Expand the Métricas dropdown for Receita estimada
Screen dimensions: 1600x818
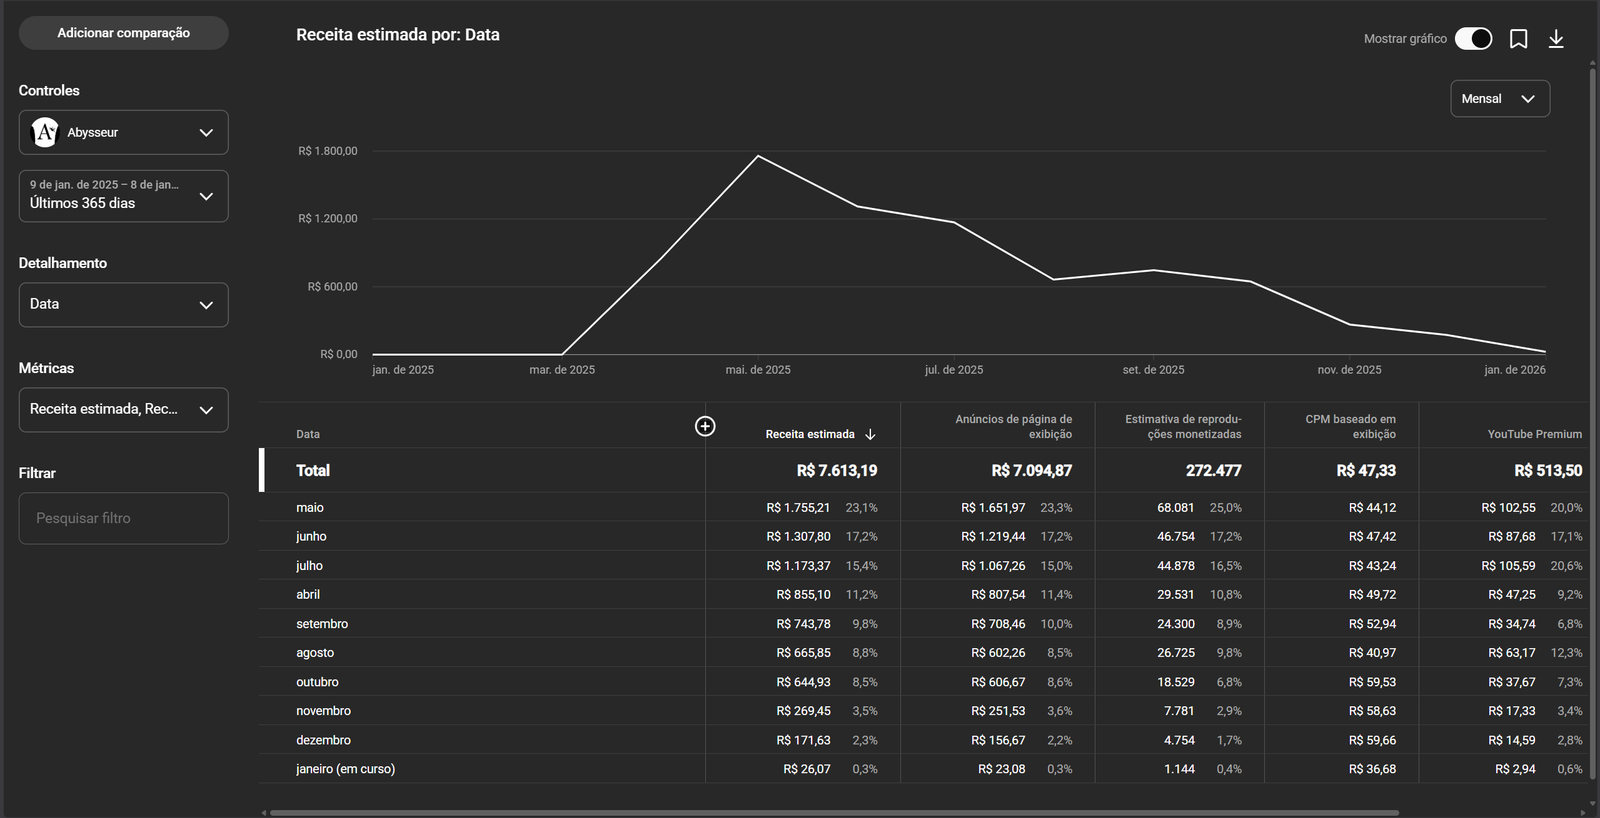pos(124,410)
